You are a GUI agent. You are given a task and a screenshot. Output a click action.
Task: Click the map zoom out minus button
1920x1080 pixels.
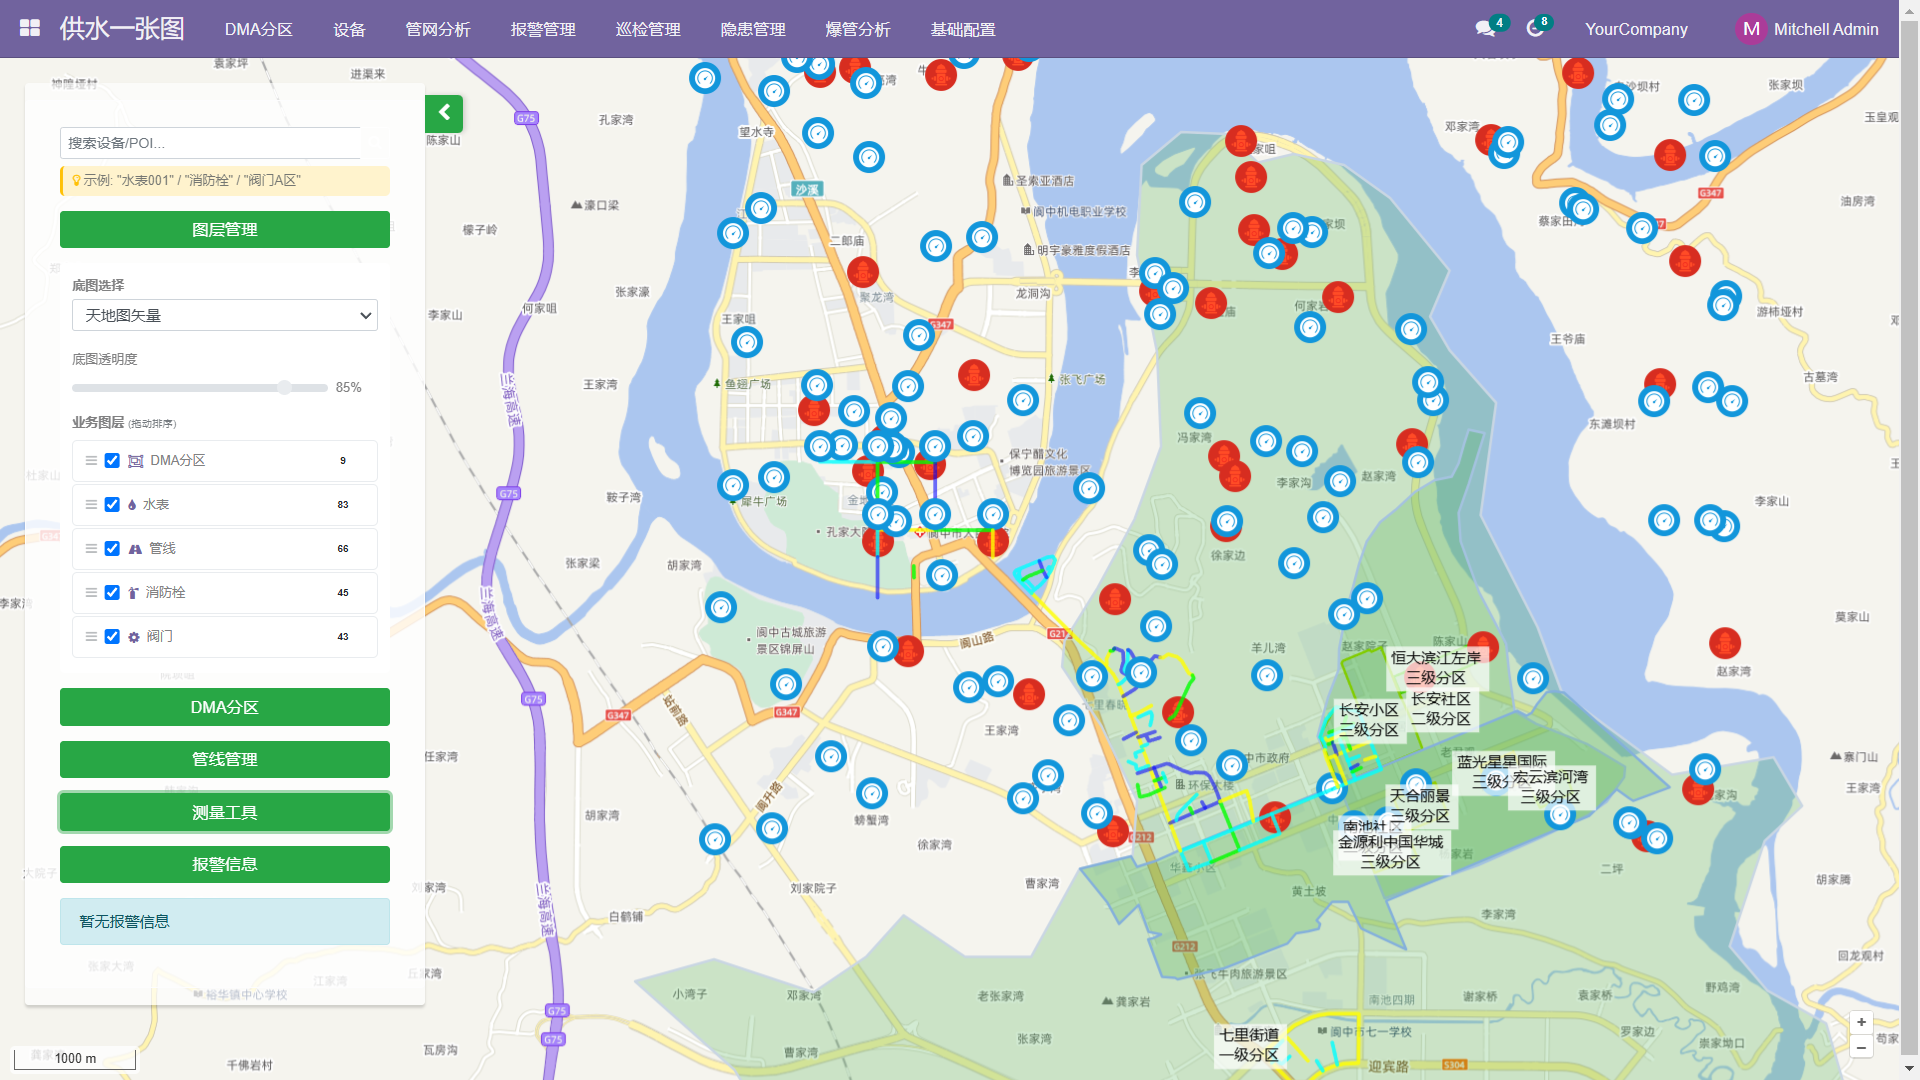[1861, 1048]
